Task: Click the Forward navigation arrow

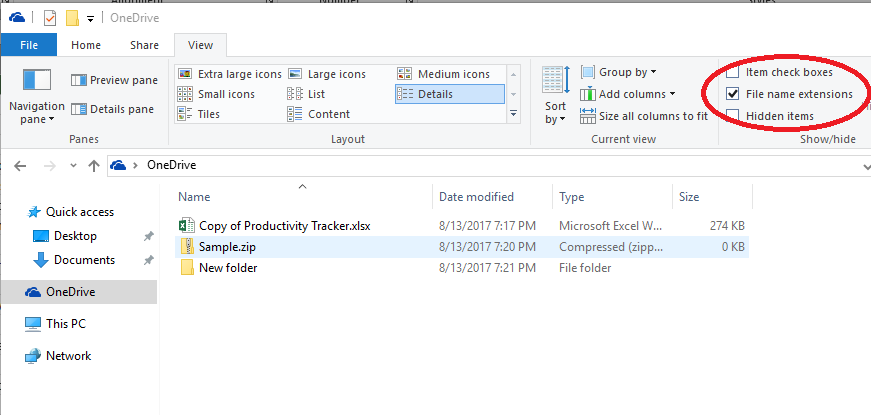Action: tap(50, 166)
